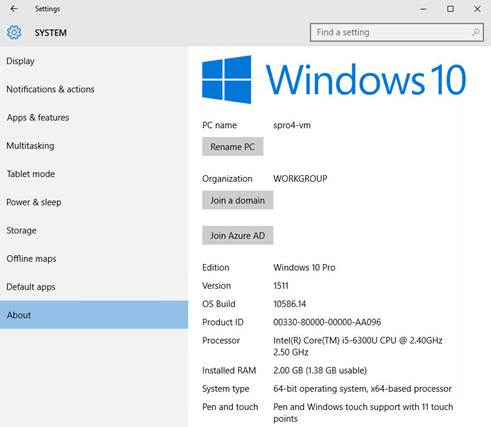Click the Product ID label
The height and width of the screenshot is (427, 491).
pyautogui.click(x=223, y=322)
